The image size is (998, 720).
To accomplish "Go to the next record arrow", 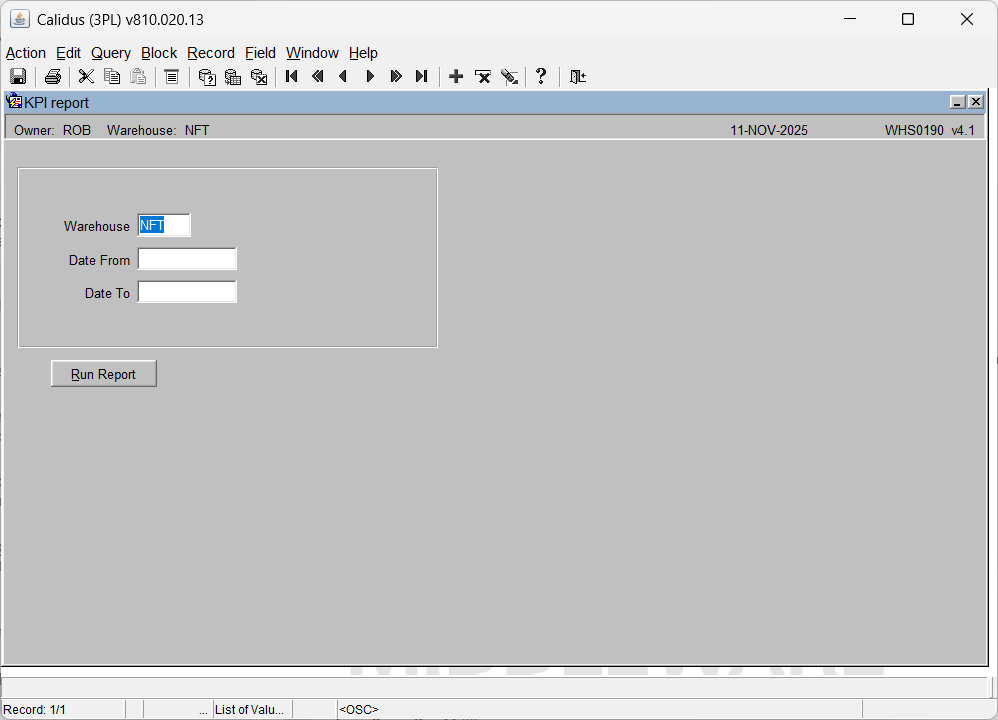I will pyautogui.click(x=370, y=77).
